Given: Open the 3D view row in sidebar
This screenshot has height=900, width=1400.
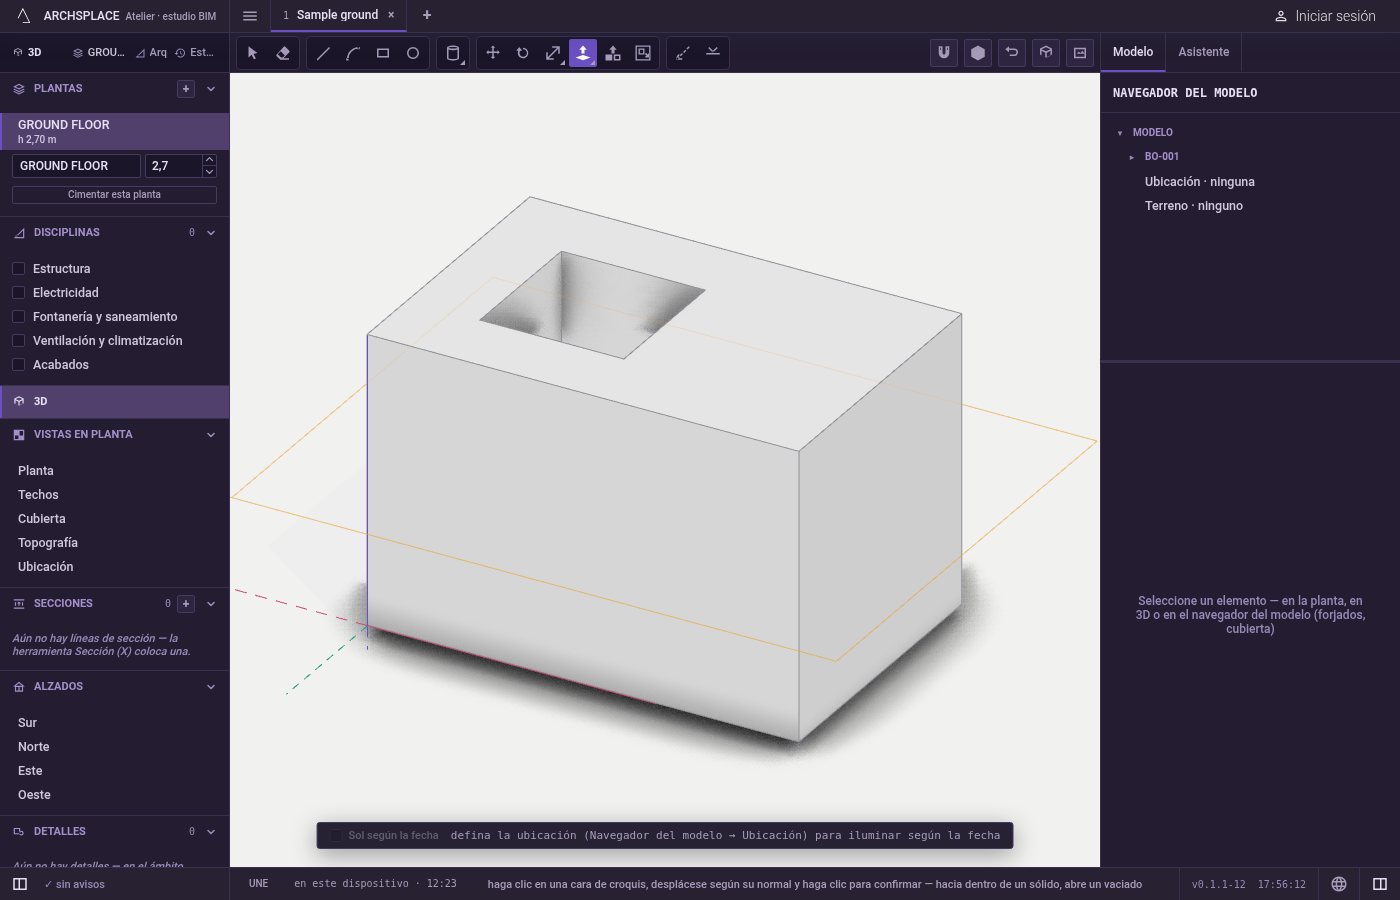Looking at the screenshot, I should [115, 401].
